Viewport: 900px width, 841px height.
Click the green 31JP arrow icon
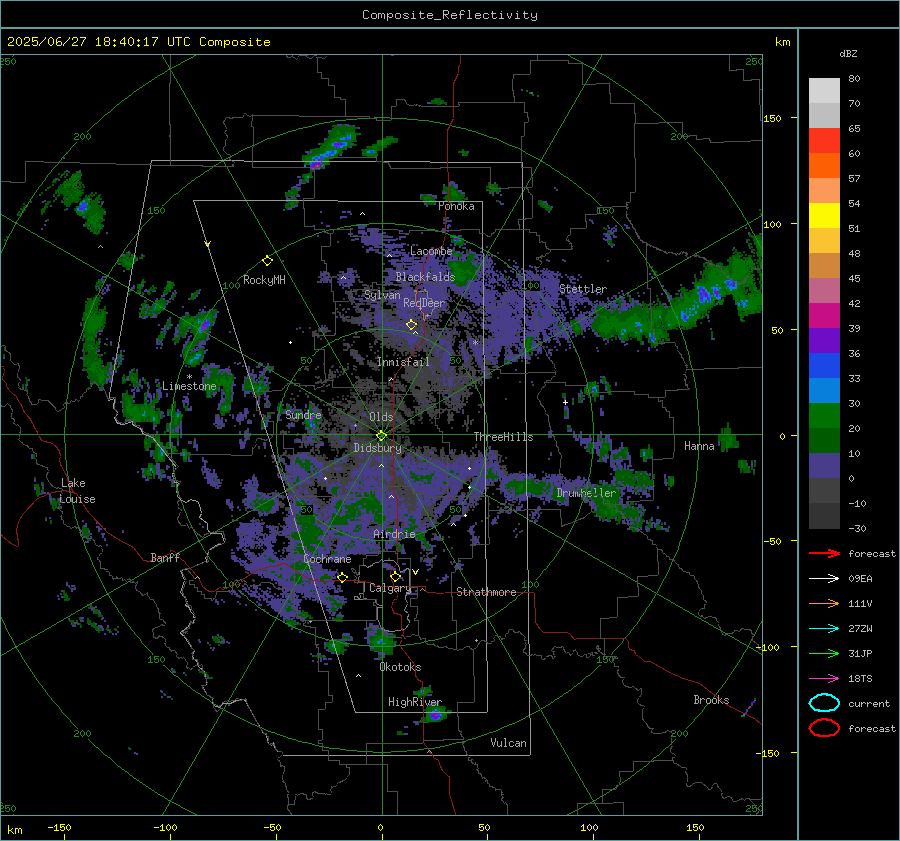pos(824,653)
